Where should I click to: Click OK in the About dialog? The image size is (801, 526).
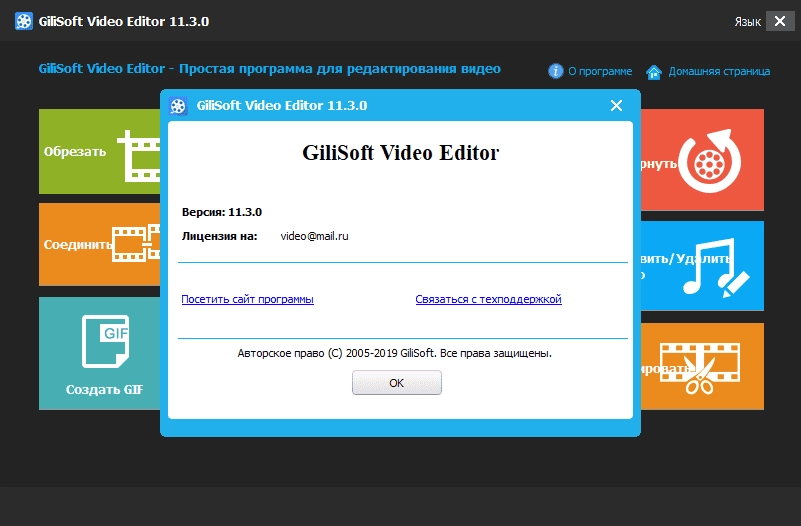pyautogui.click(x=396, y=382)
